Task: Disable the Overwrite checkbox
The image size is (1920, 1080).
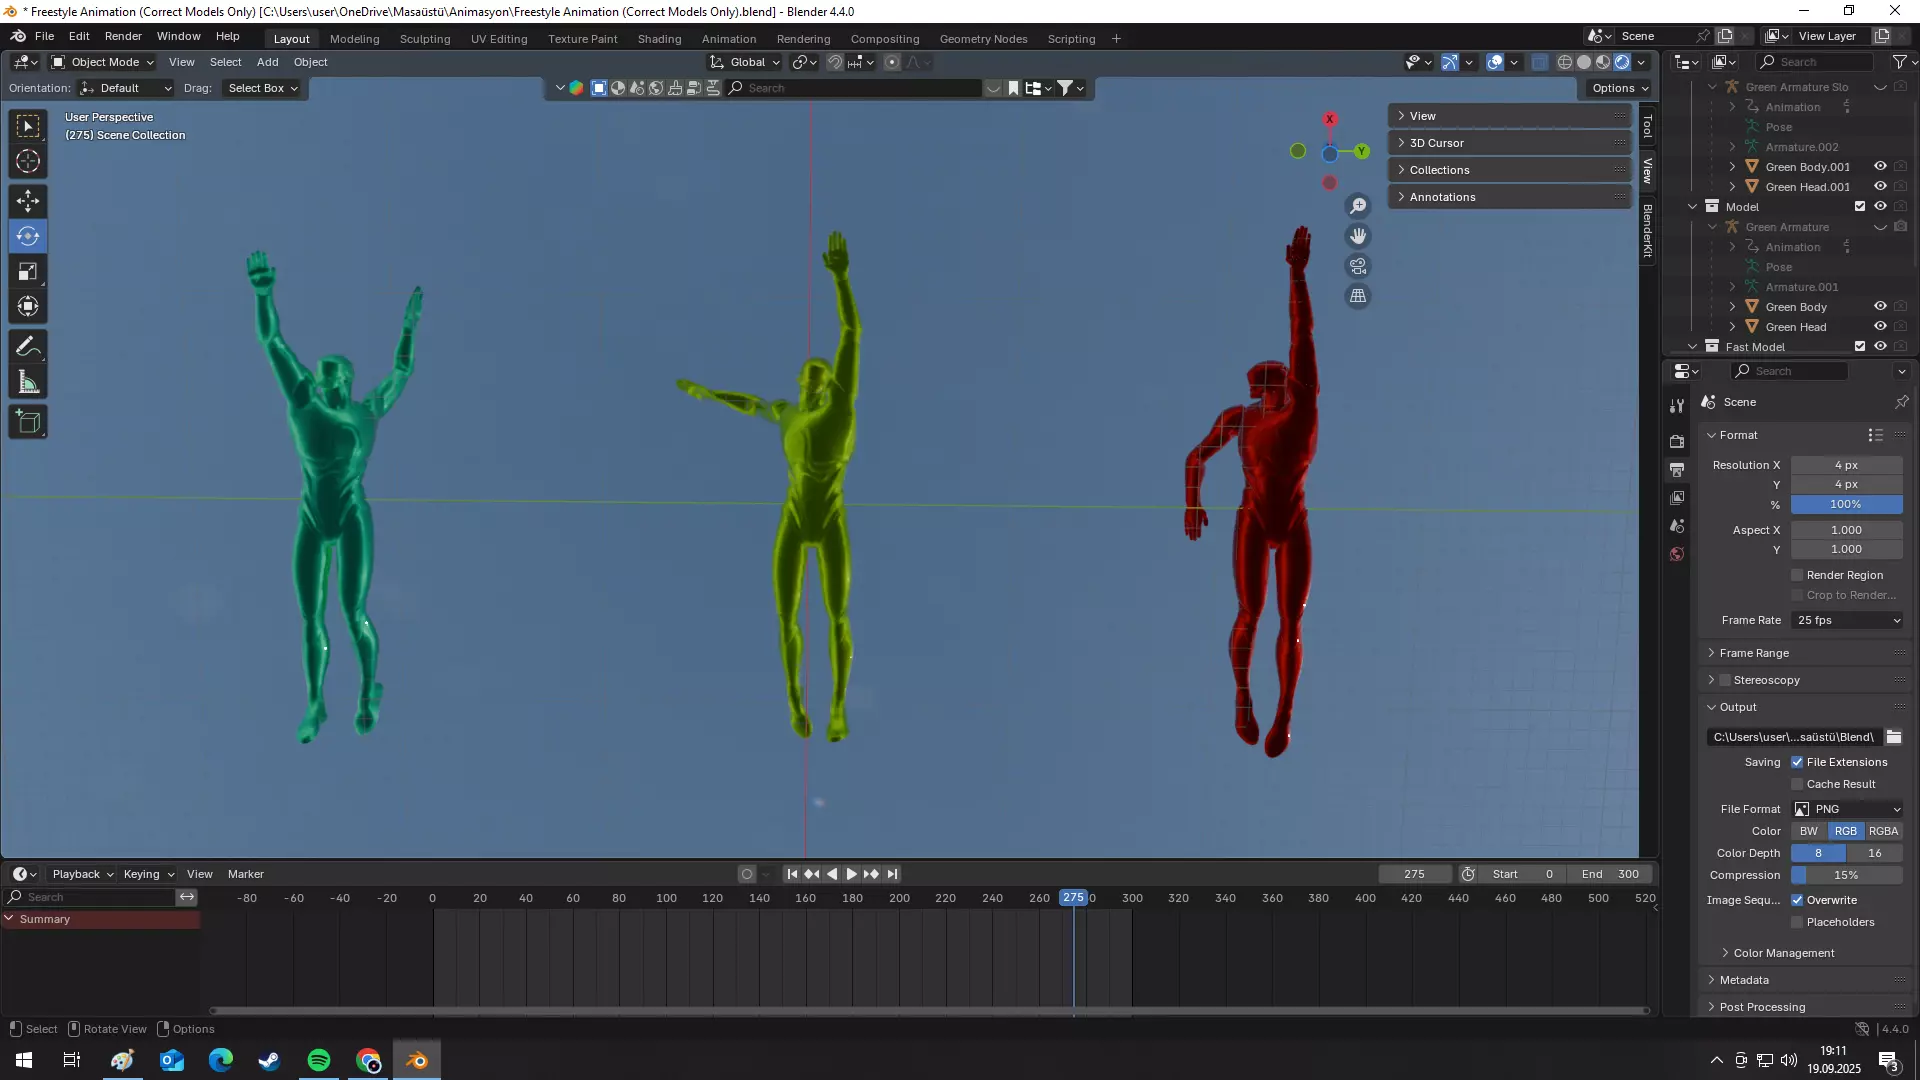Action: coord(1797,900)
